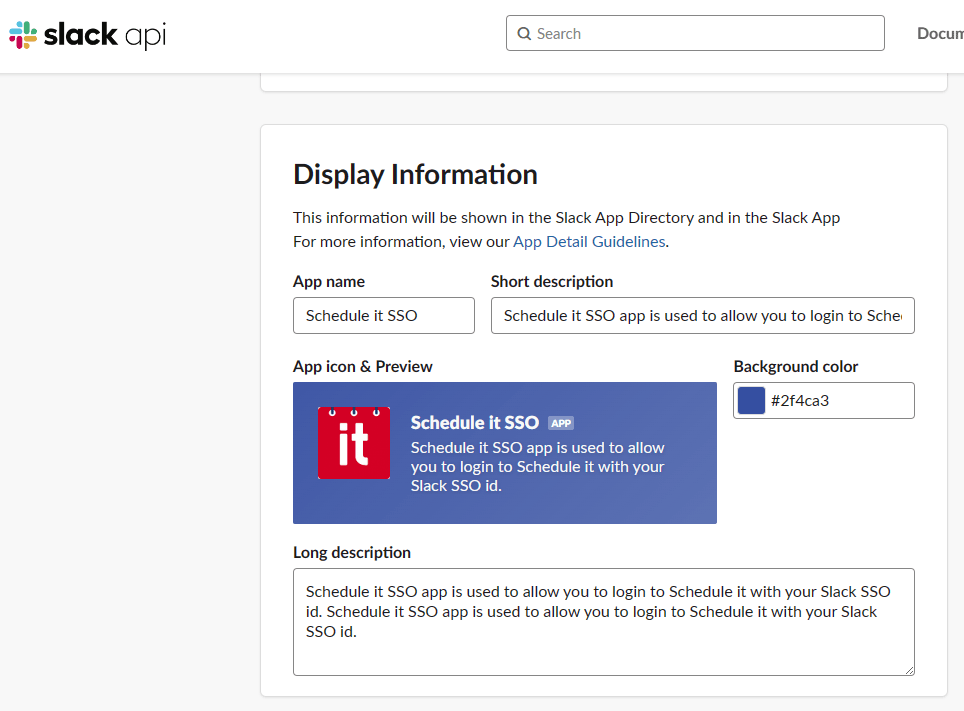964x711 pixels.
Task: Click the Slack logo icon
Action: point(23,35)
